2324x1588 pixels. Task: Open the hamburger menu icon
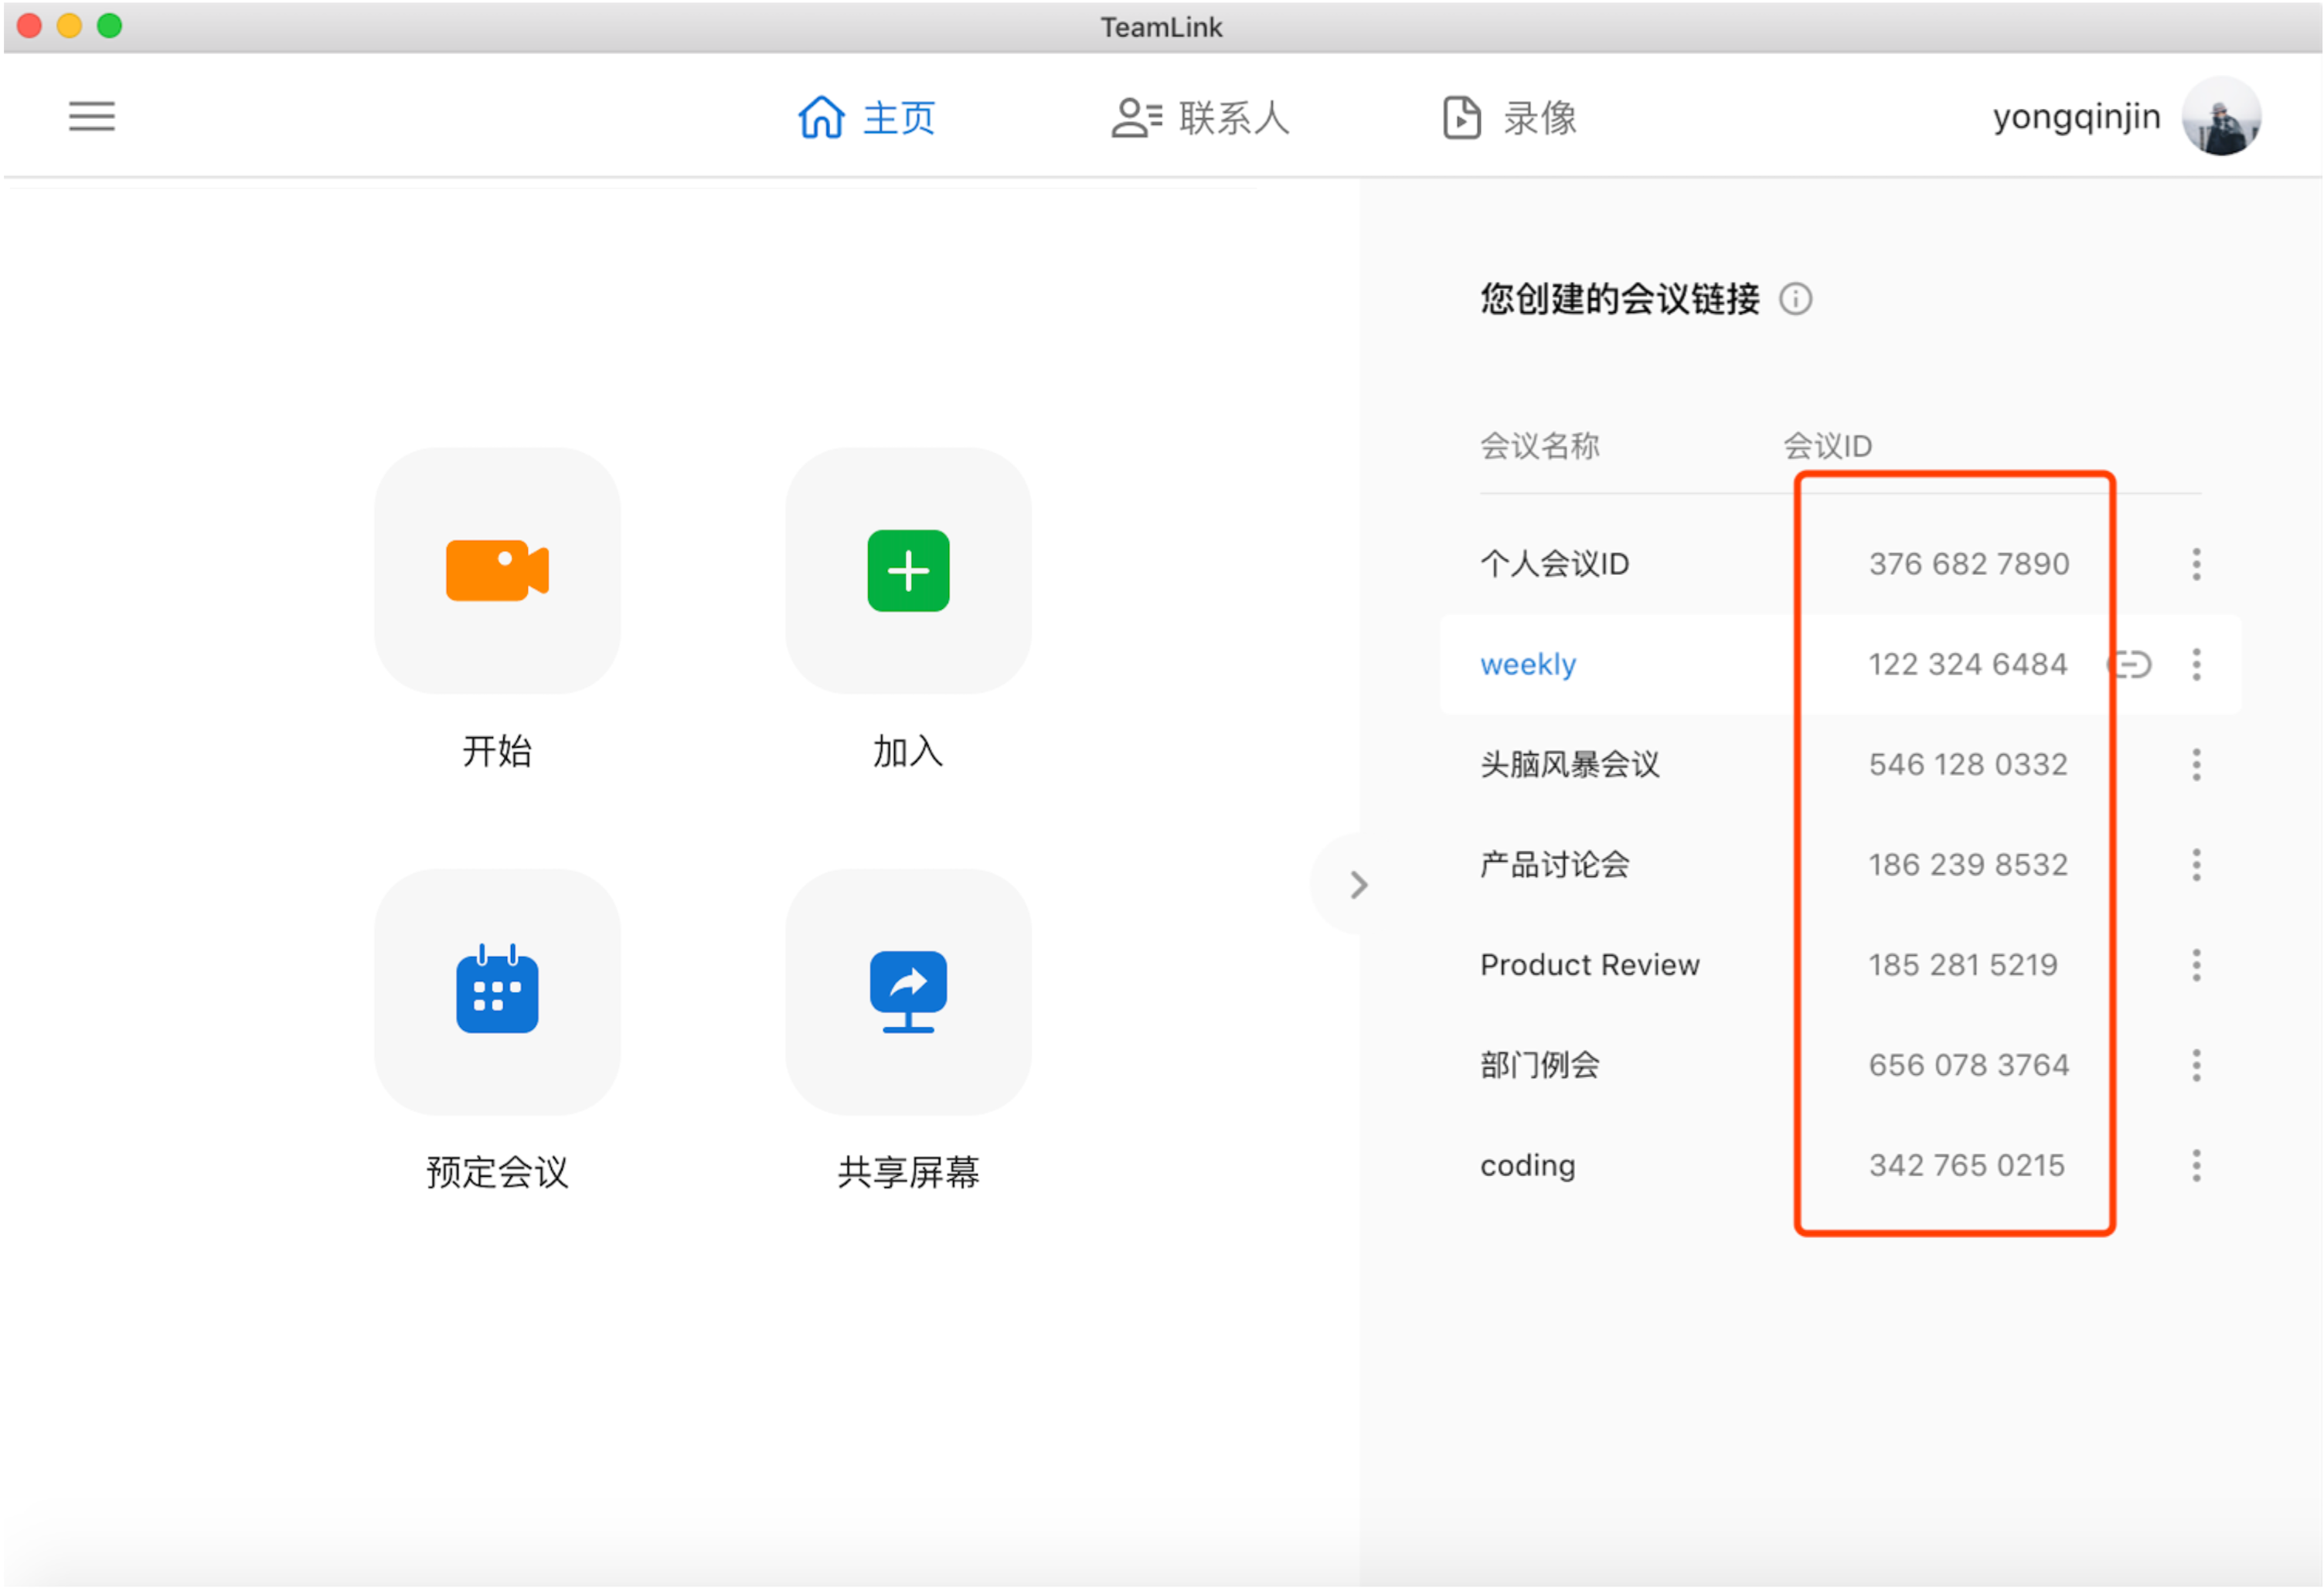[x=92, y=116]
